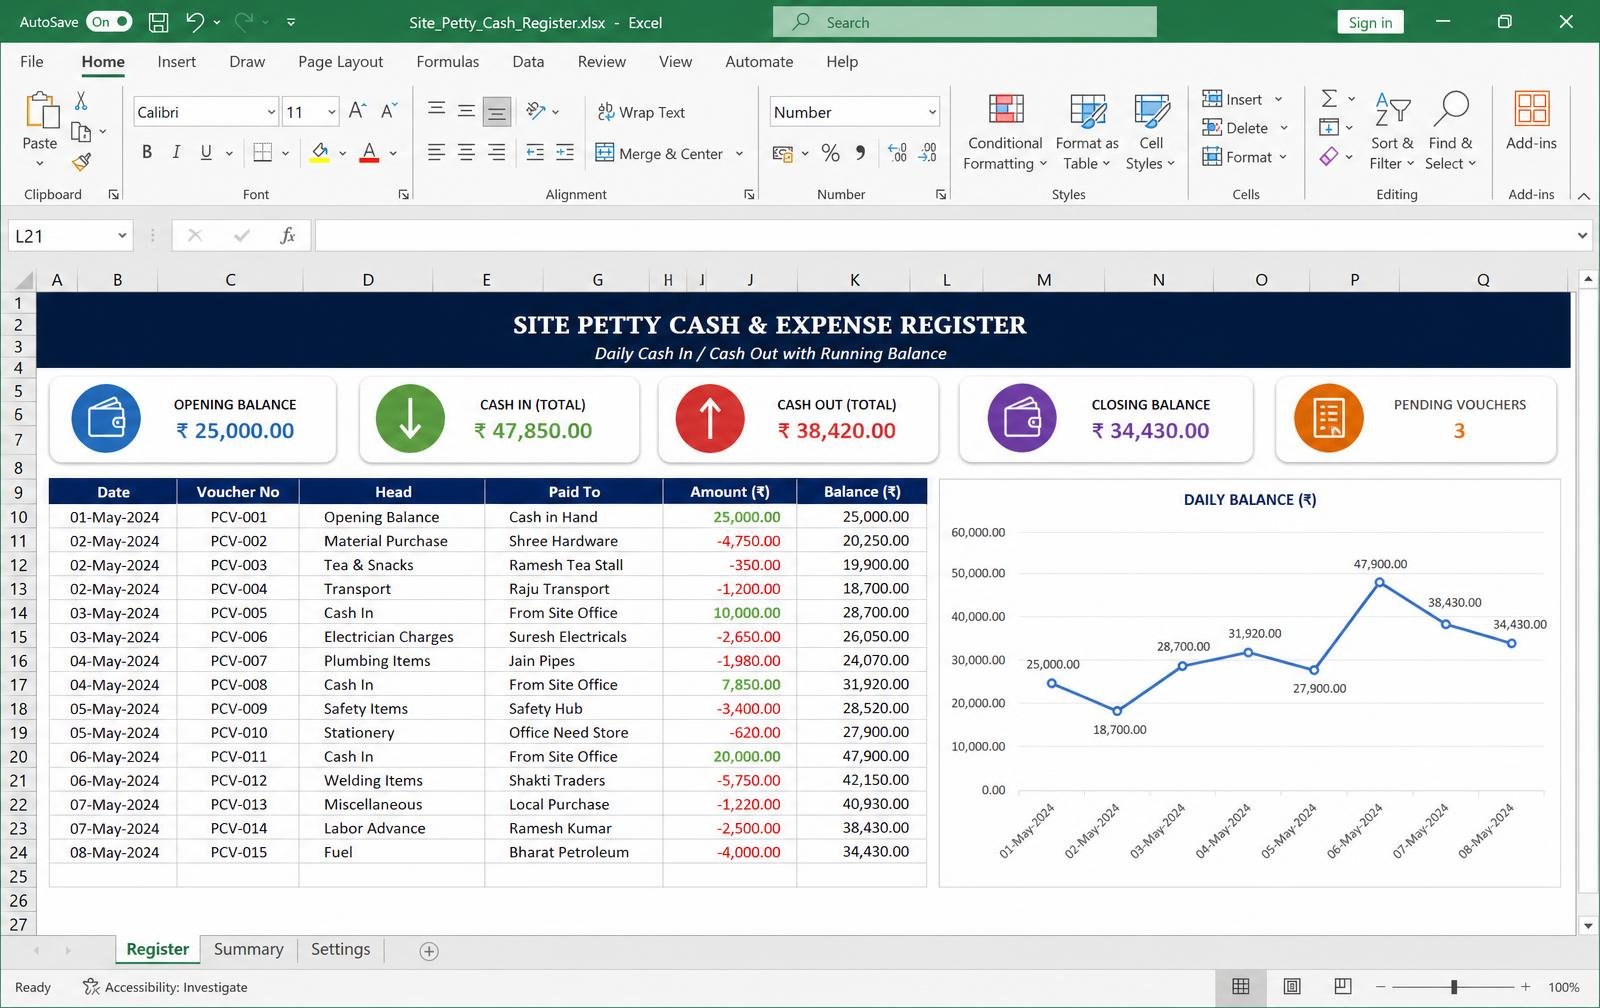Open the File menu tab

point(32,61)
